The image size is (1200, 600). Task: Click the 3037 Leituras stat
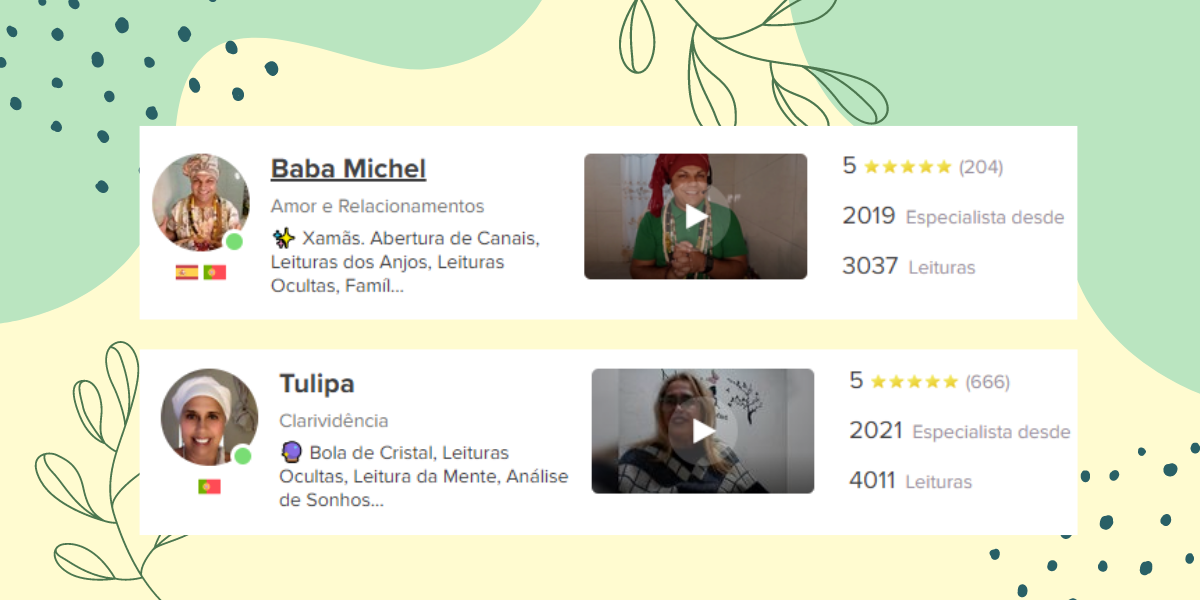[x=909, y=267]
